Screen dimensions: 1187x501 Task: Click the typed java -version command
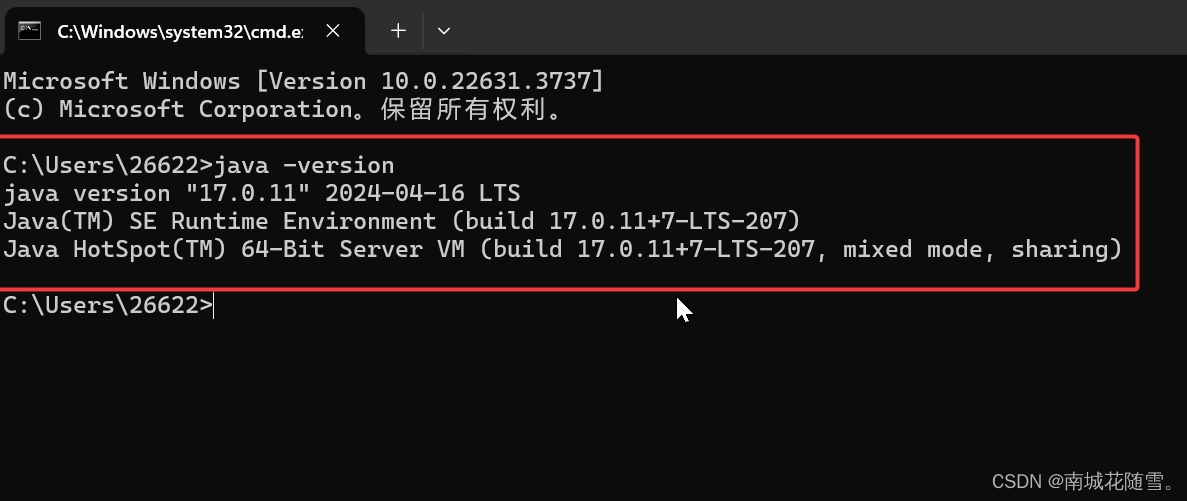click(x=304, y=165)
